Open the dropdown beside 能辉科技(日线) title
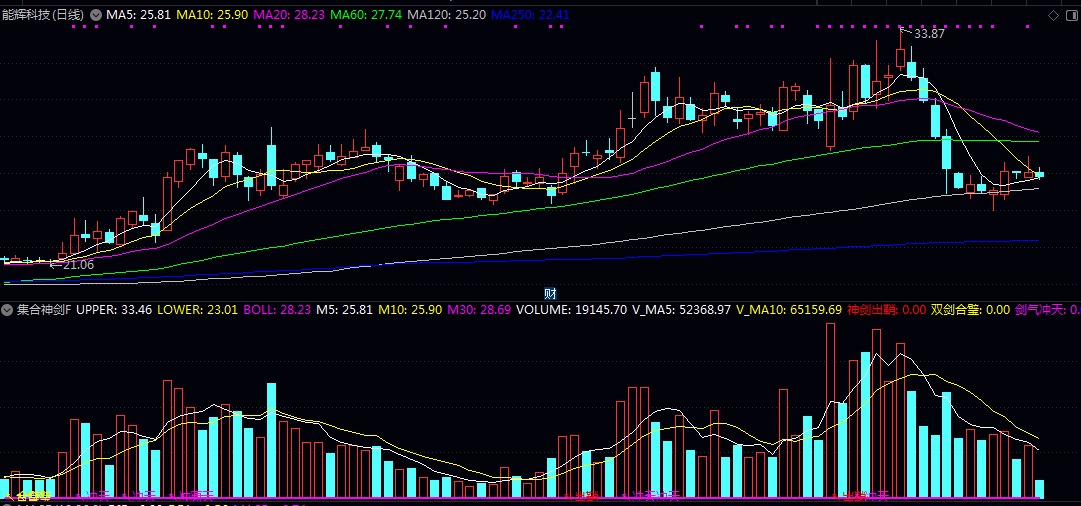Image resolution: width=1081 pixels, height=506 pixels. (96, 14)
